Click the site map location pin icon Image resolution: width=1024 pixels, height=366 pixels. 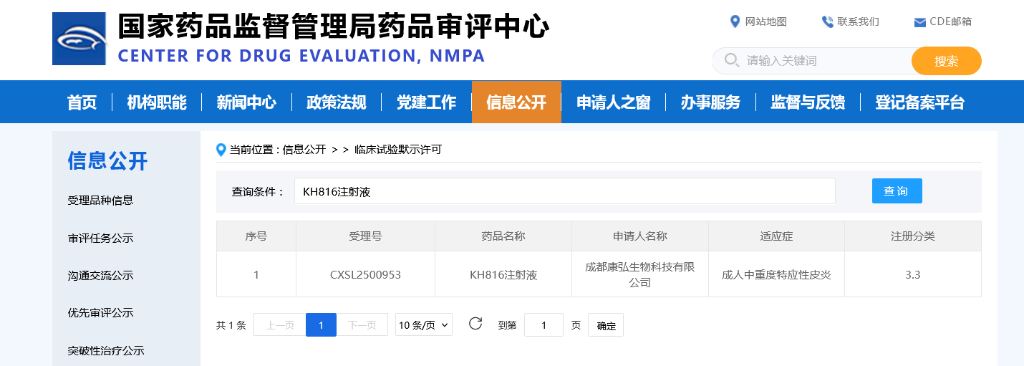point(735,22)
